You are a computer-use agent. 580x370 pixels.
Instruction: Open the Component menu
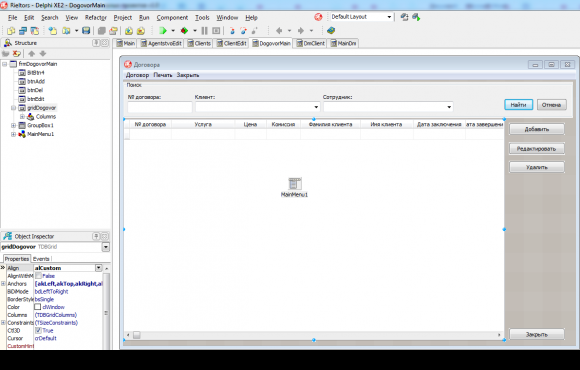[172, 17]
